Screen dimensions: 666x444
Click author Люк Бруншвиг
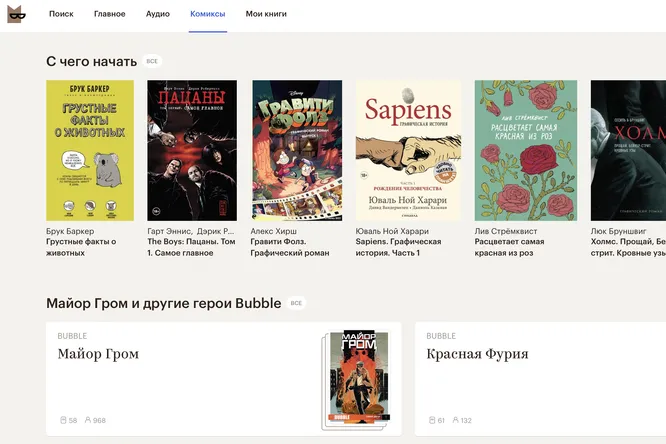tap(618, 231)
